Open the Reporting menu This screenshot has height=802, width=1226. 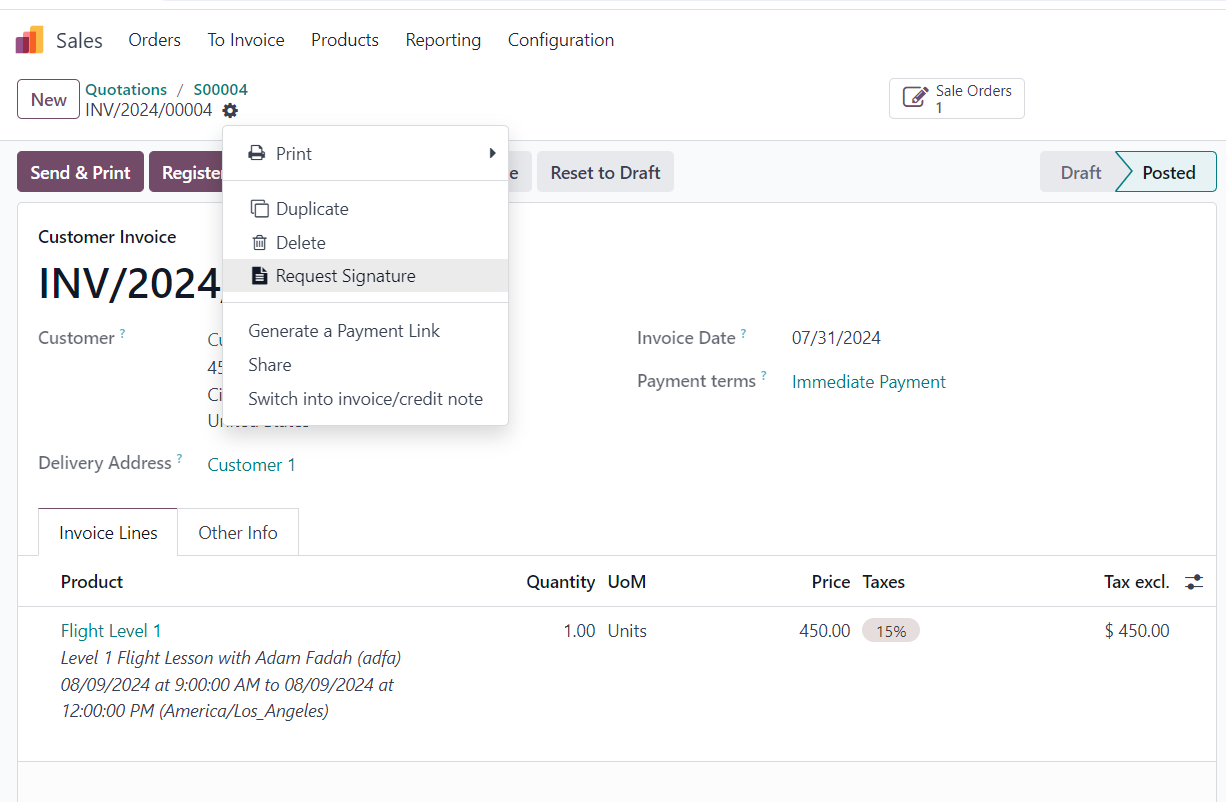pyautogui.click(x=443, y=40)
